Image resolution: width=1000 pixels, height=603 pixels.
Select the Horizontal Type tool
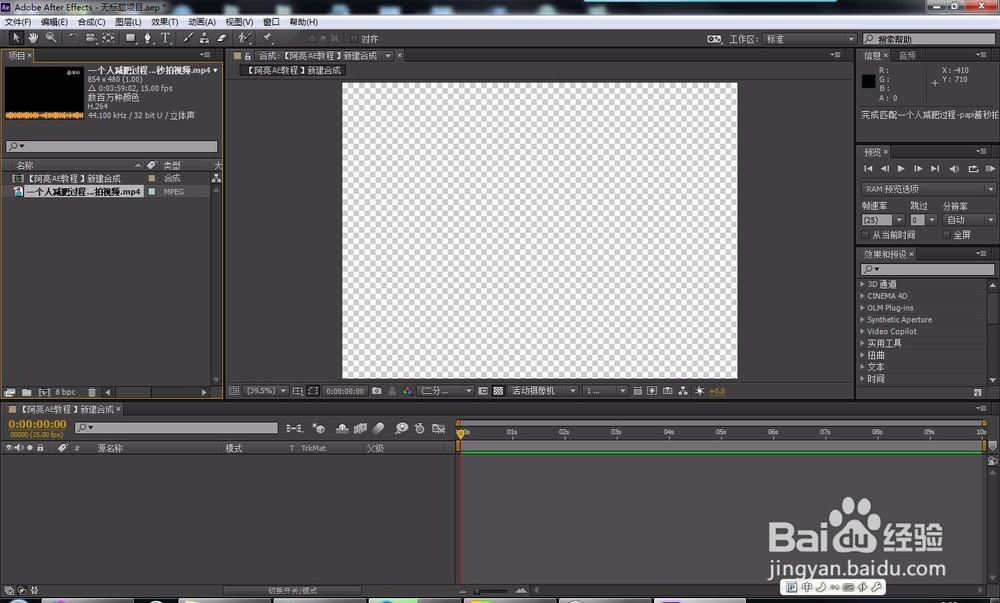tap(165, 38)
